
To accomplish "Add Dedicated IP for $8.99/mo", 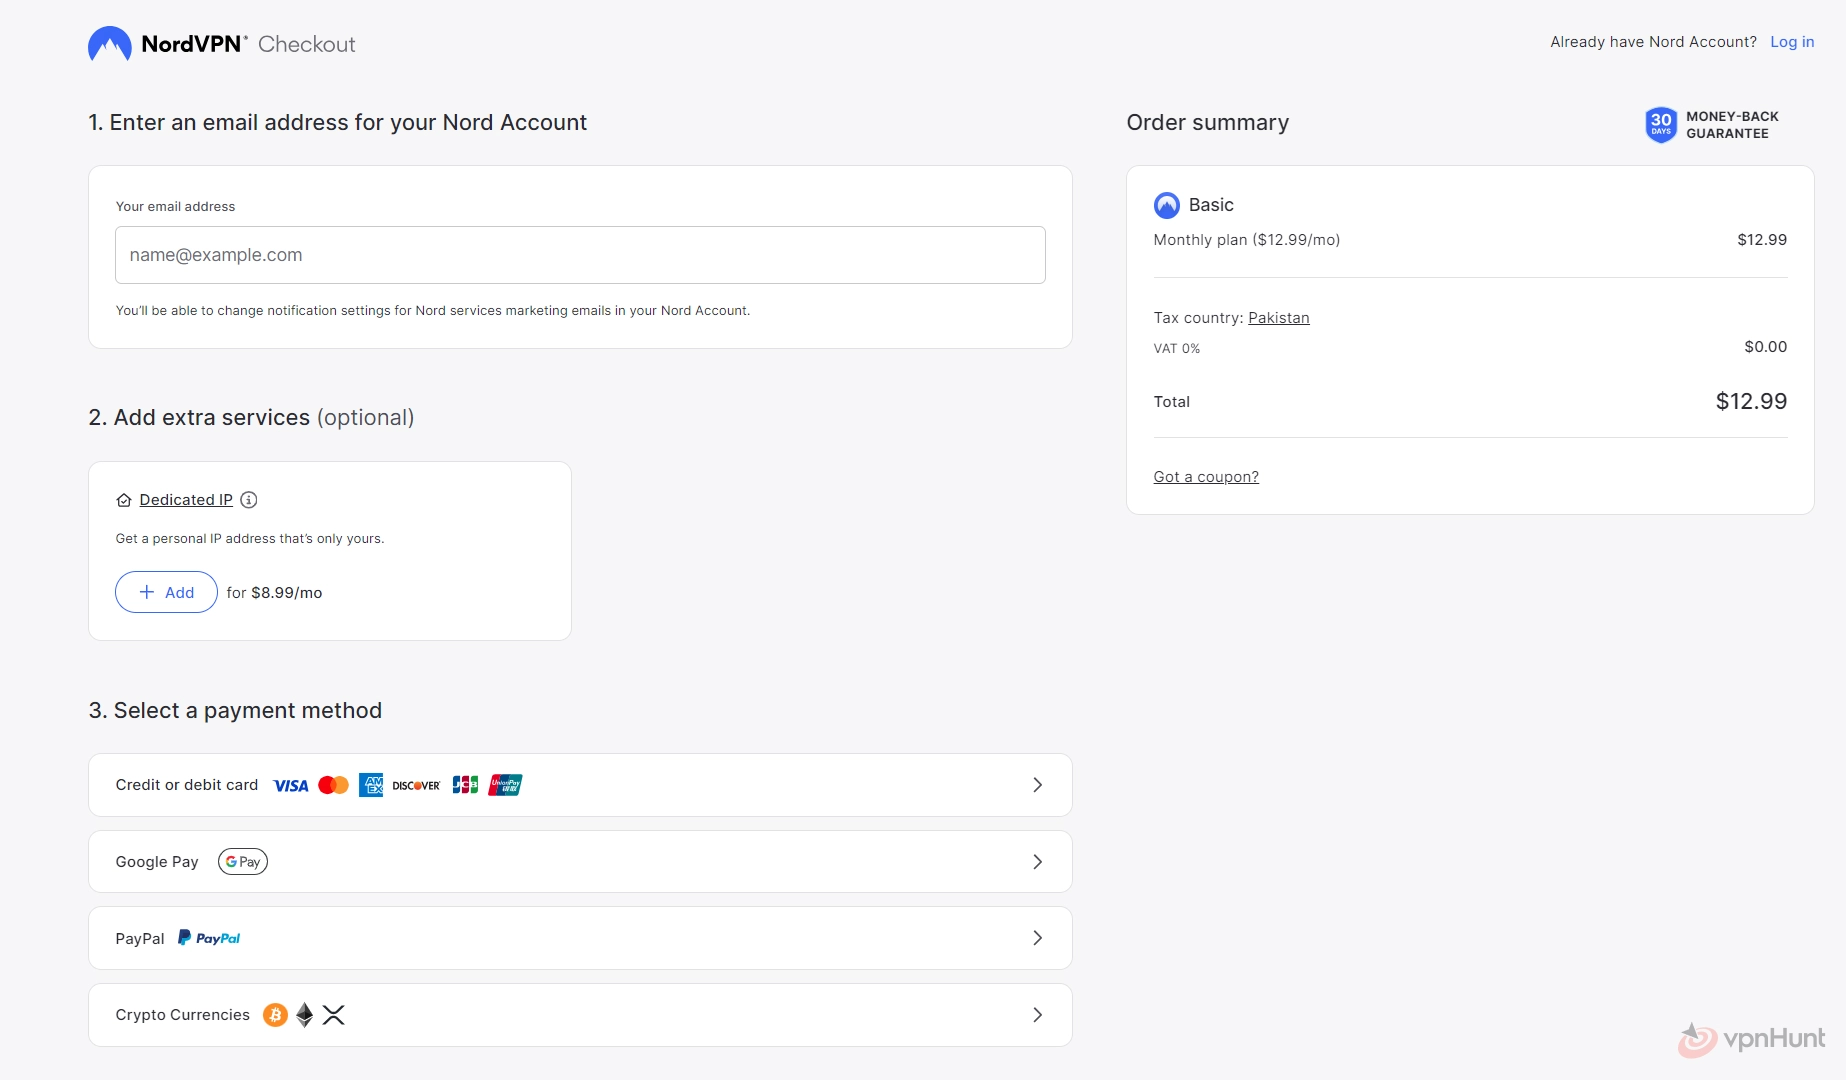I will (x=166, y=592).
